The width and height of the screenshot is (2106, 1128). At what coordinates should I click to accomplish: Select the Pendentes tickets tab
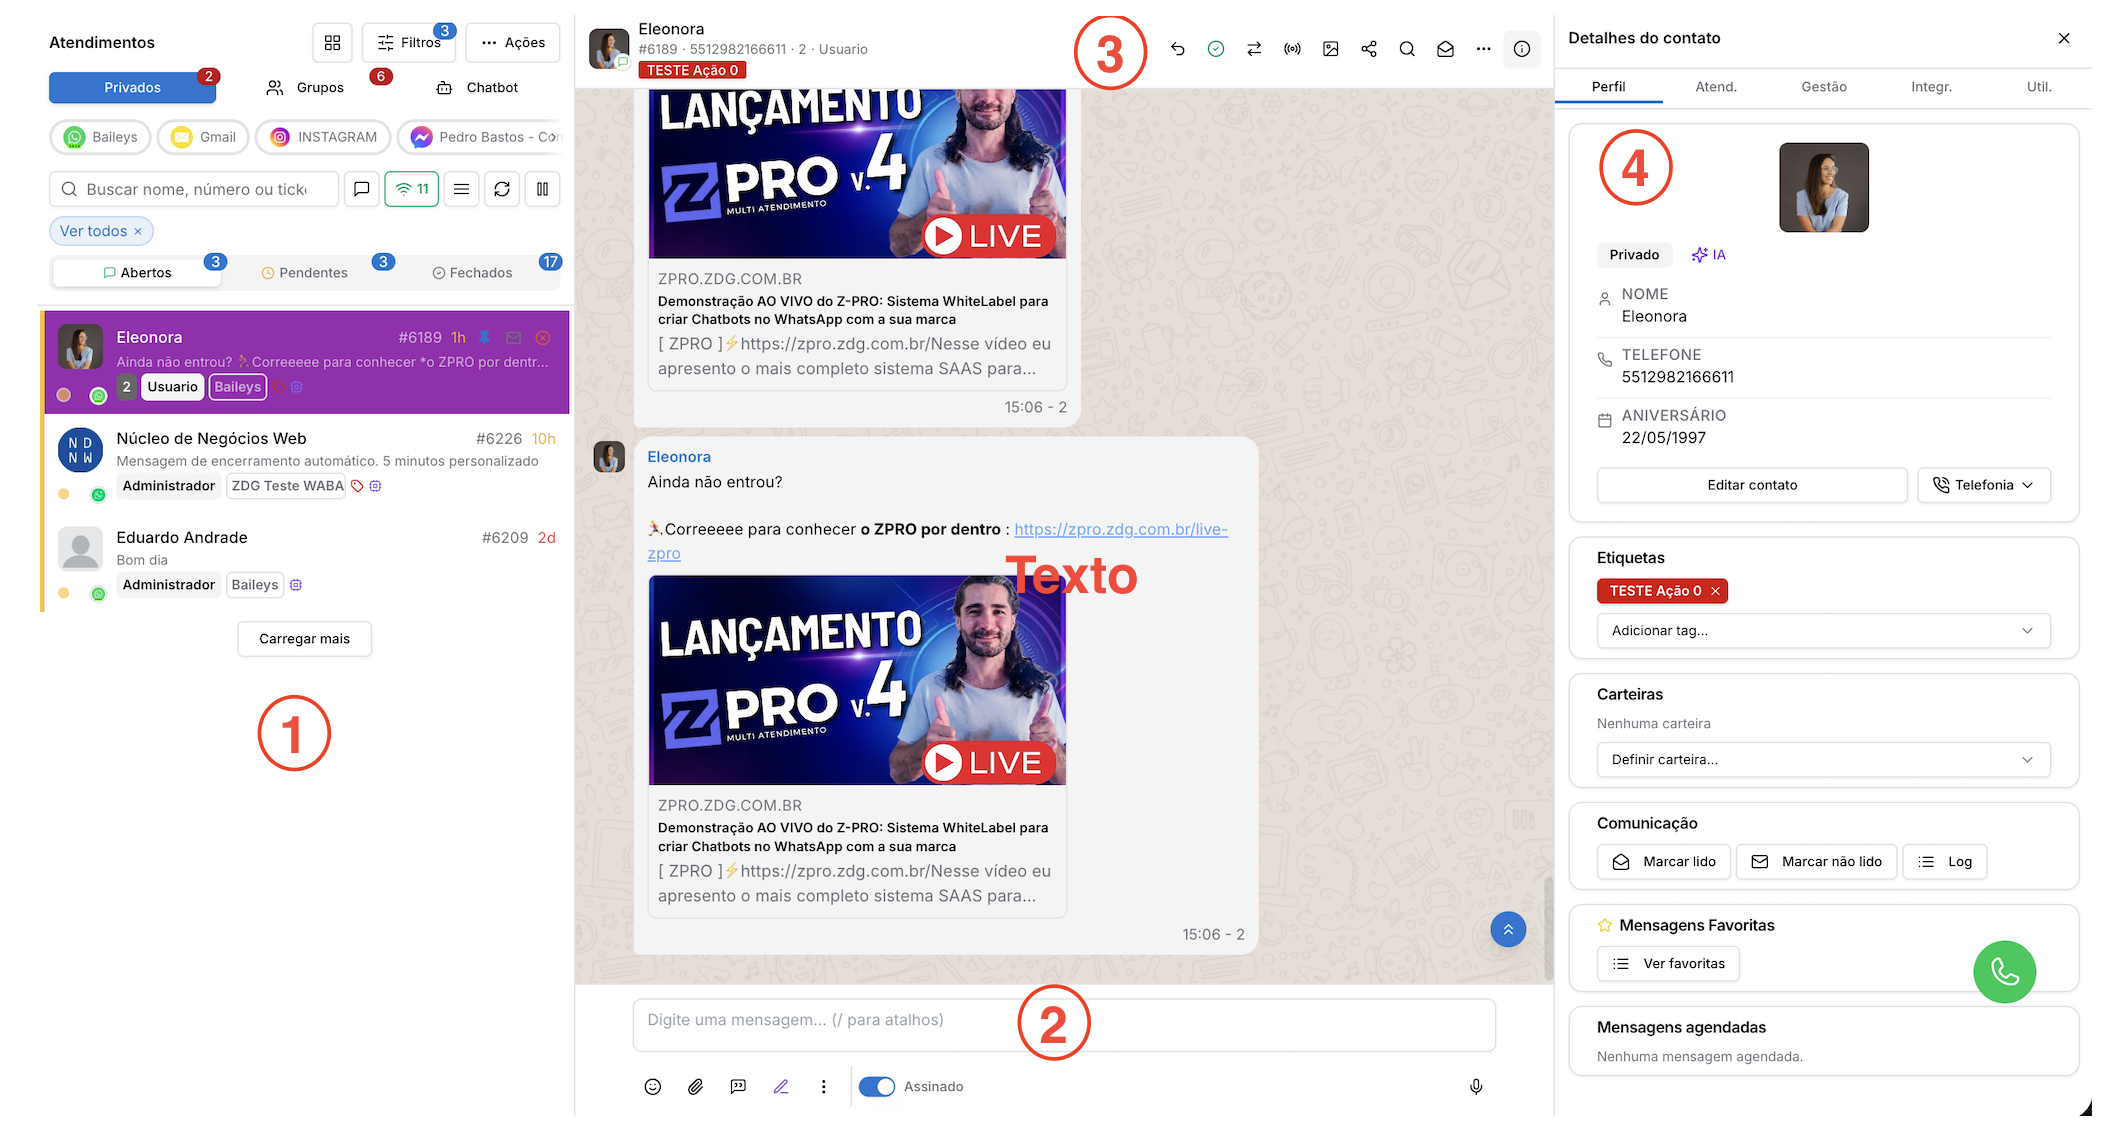click(305, 273)
